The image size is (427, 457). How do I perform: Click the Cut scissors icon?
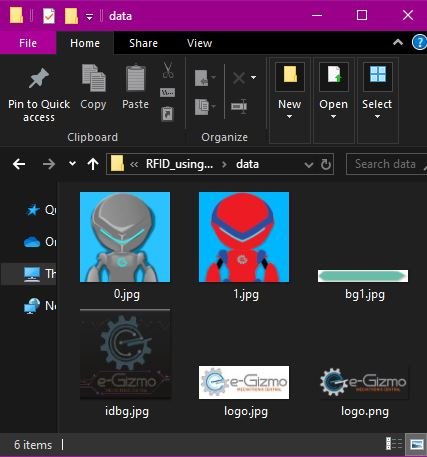(168, 70)
